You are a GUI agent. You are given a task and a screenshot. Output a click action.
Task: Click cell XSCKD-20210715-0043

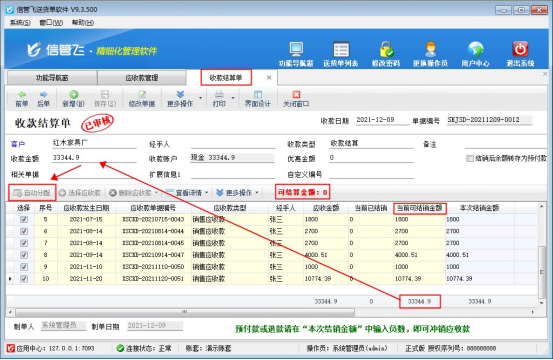(153, 219)
